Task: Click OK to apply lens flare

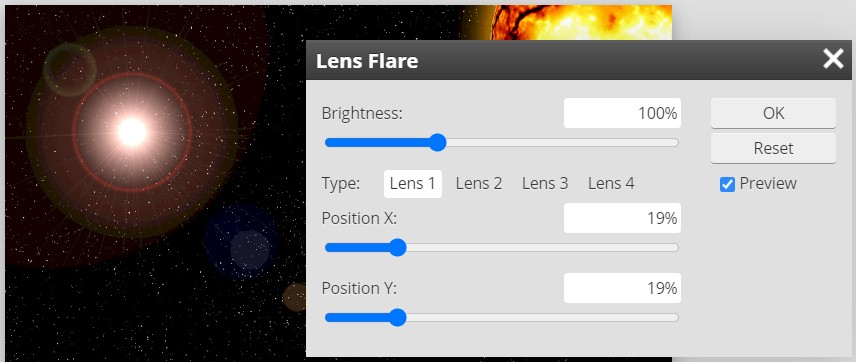Action: point(773,113)
